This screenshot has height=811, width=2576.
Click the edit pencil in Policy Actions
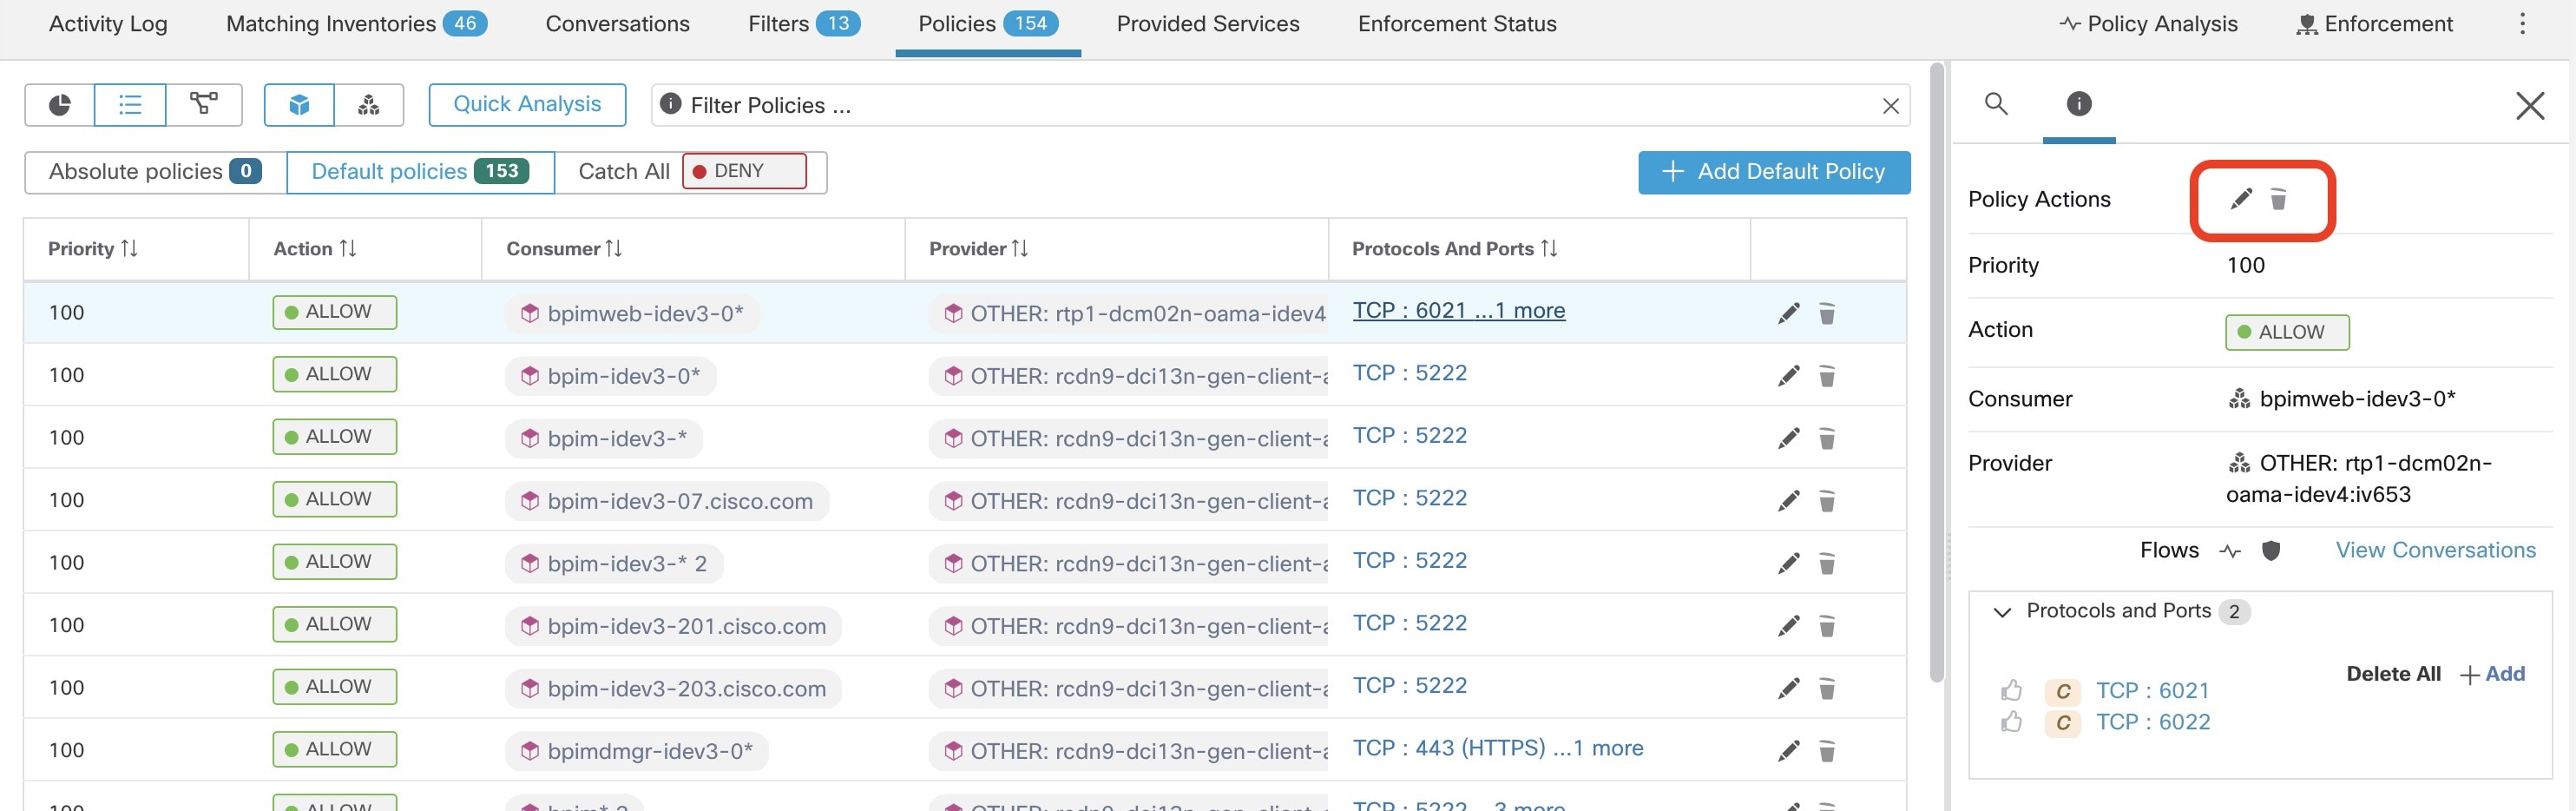point(2241,199)
